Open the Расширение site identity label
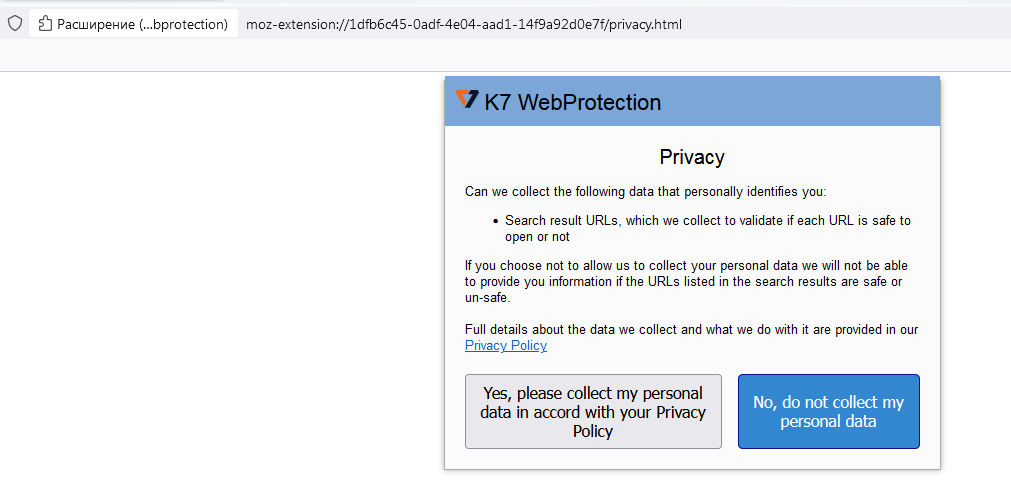Viewport: 1011px width, 503px height. coord(141,24)
